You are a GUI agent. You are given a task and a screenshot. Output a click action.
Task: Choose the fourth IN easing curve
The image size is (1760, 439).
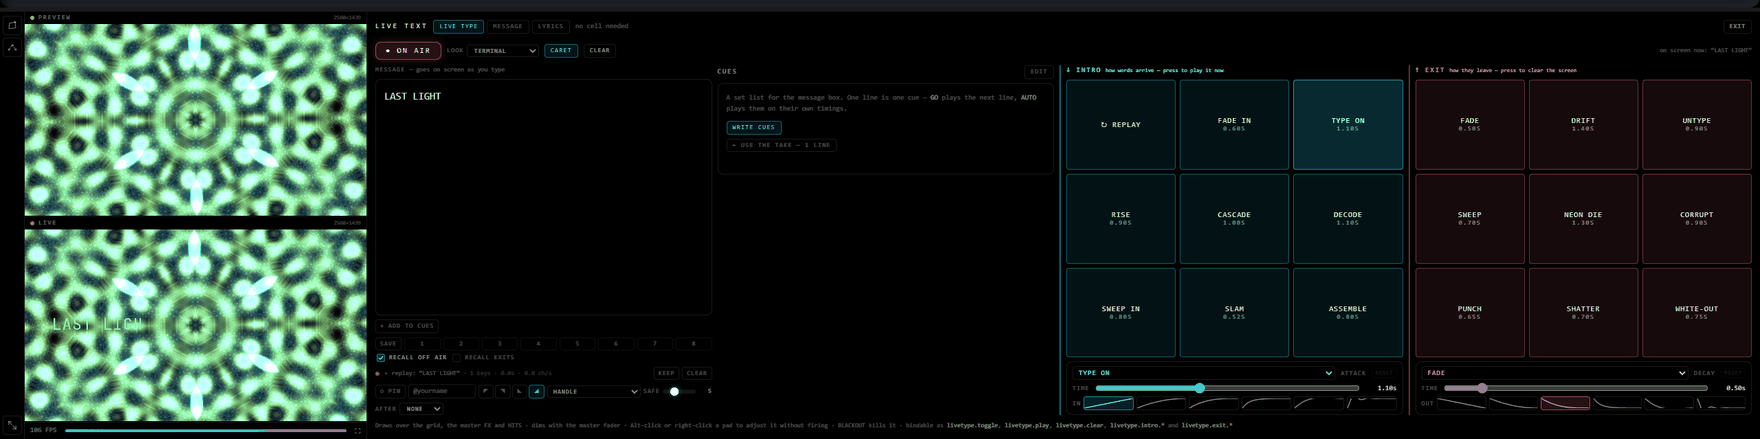pyautogui.click(x=1266, y=403)
